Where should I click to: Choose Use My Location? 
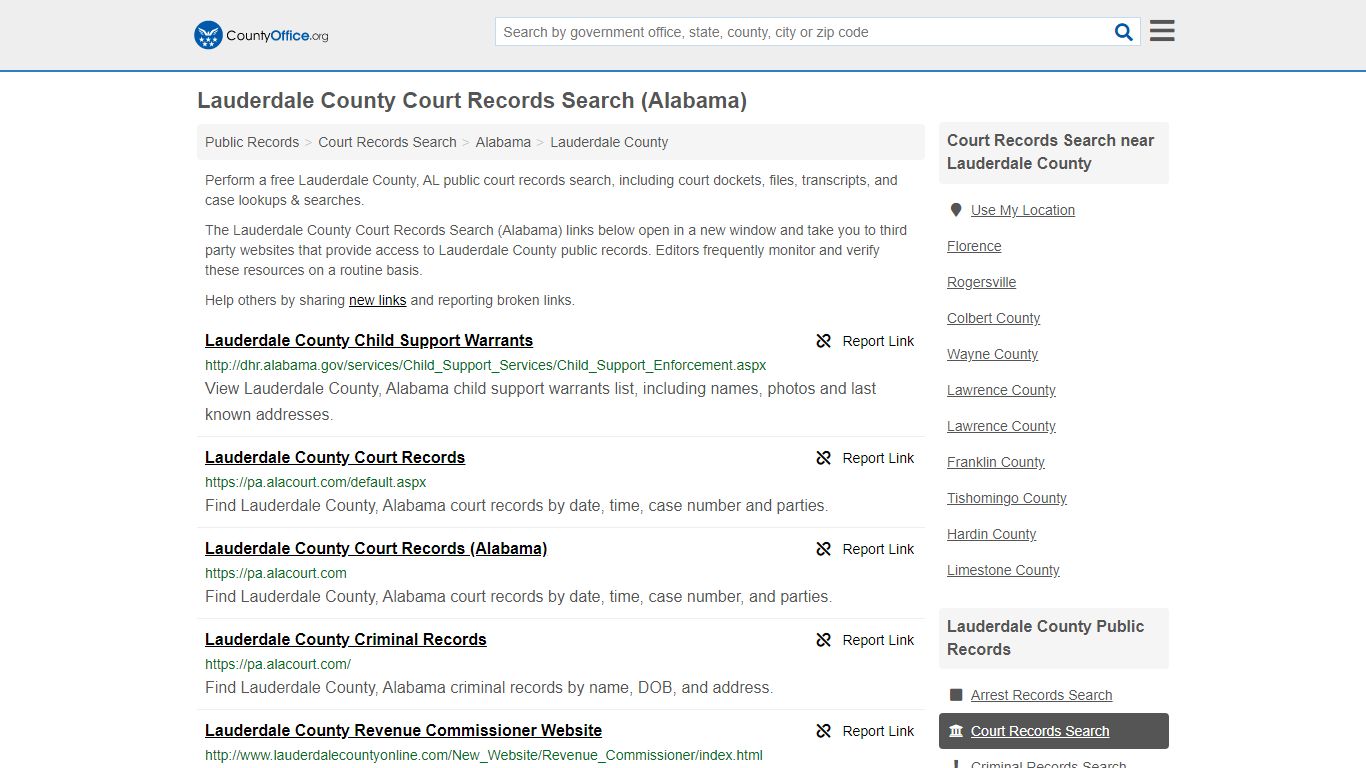1023,210
